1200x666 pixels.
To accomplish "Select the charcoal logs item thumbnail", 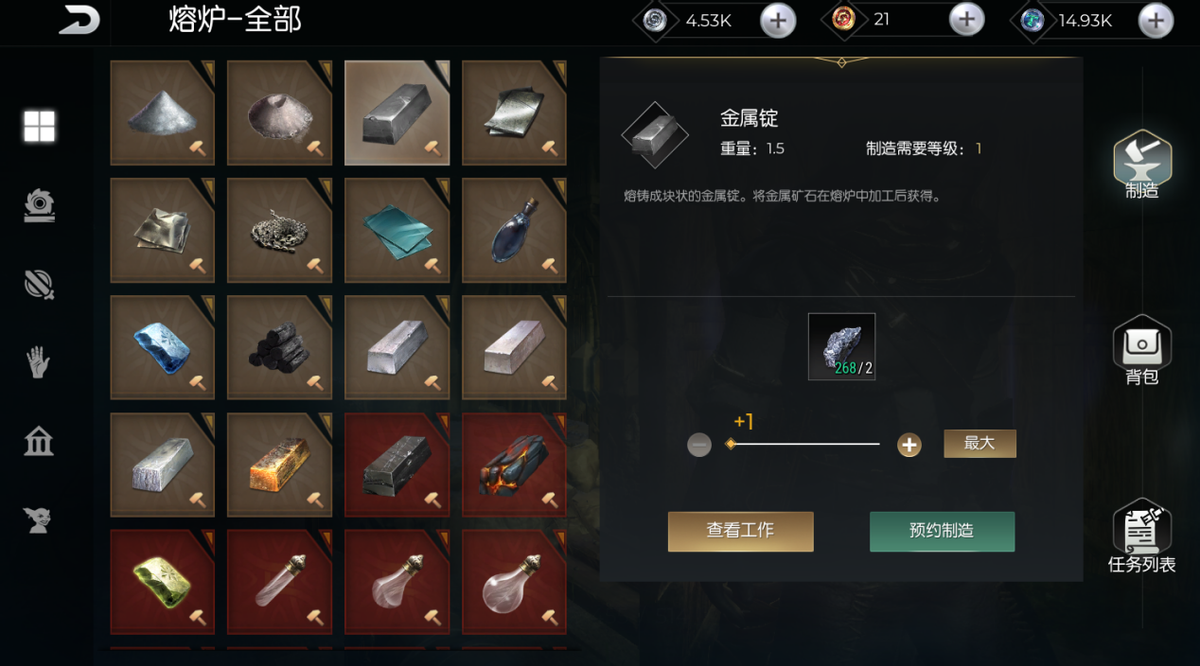I will click(x=280, y=347).
